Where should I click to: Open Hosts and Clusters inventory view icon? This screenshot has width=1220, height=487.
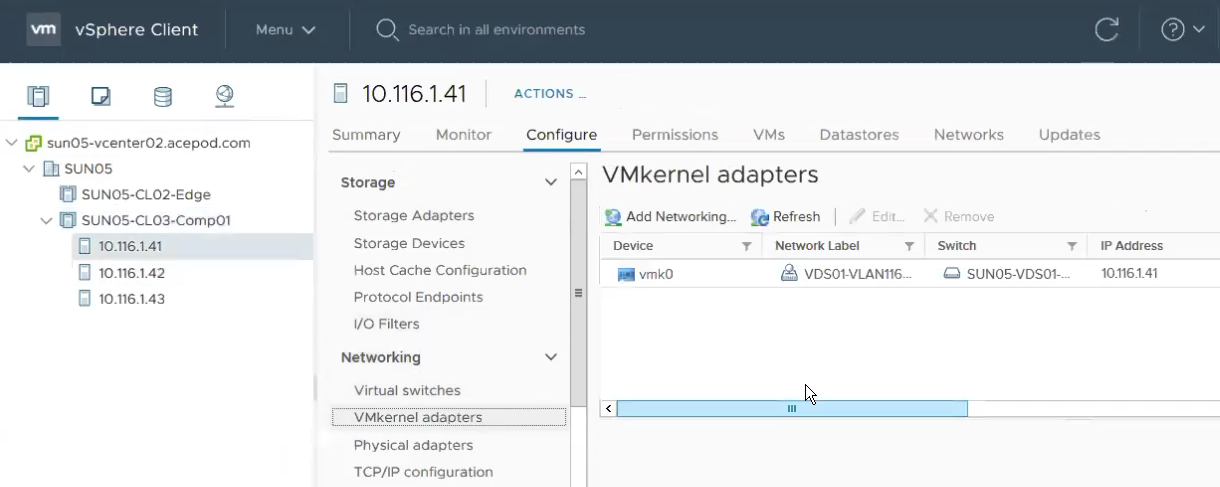[x=38, y=97]
